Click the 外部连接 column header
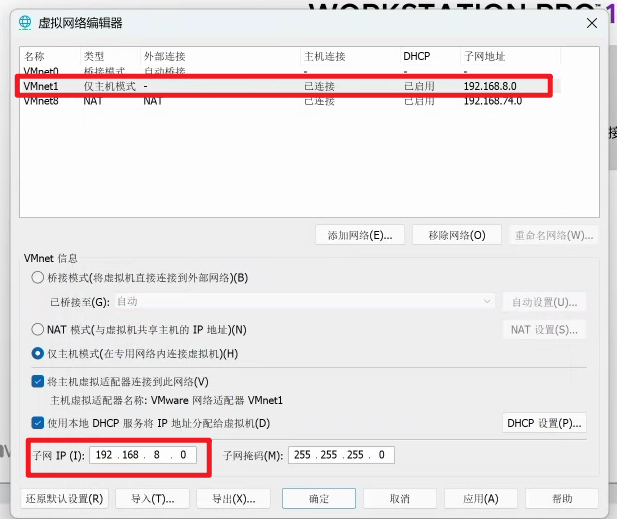617x519 pixels. click(x=220, y=56)
